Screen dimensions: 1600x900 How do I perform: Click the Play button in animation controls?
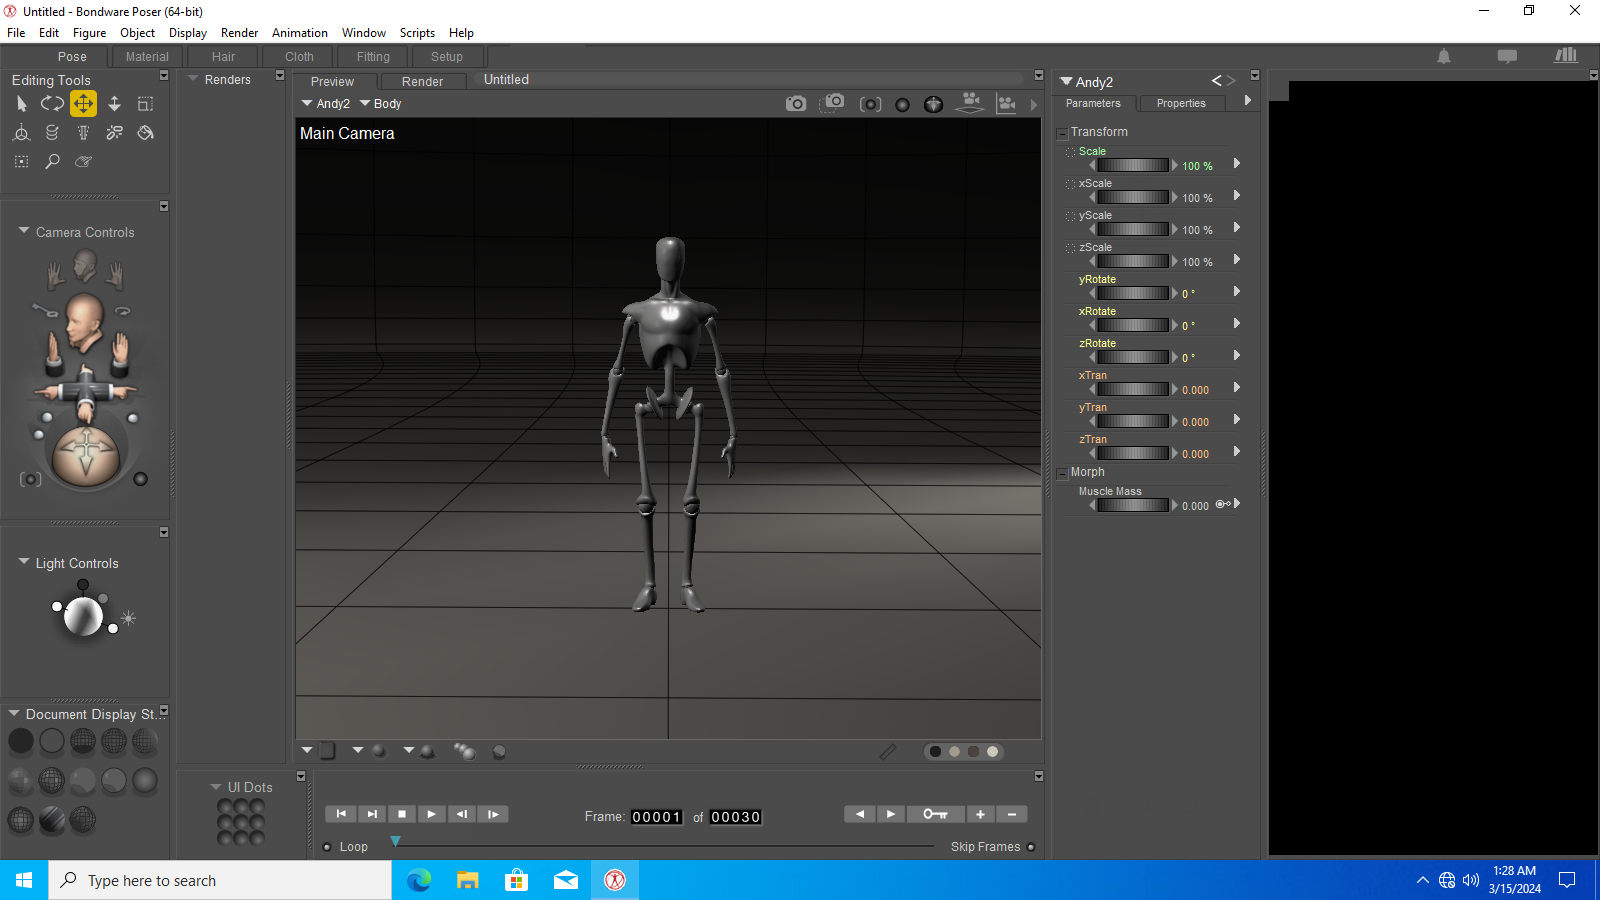tap(431, 814)
